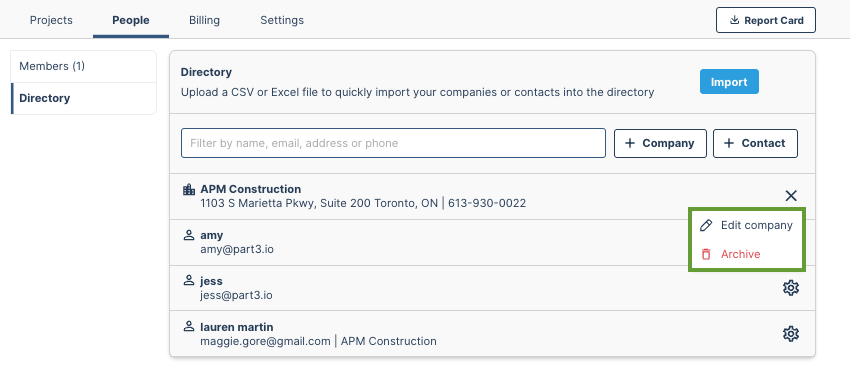This screenshot has height=391, width=850.
Task: Click the red trash icon for Archive
Action: click(x=706, y=254)
